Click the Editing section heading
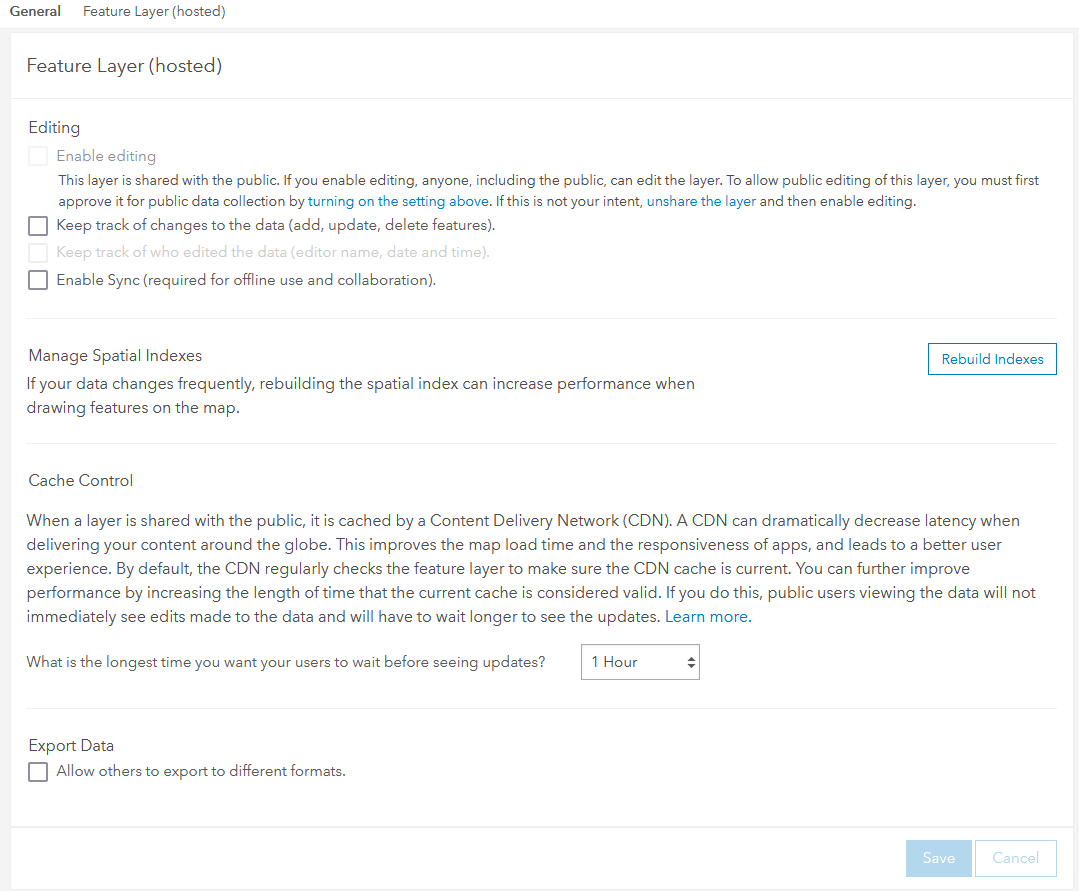Image resolution: width=1079 pixels, height=891 pixels. 54,128
